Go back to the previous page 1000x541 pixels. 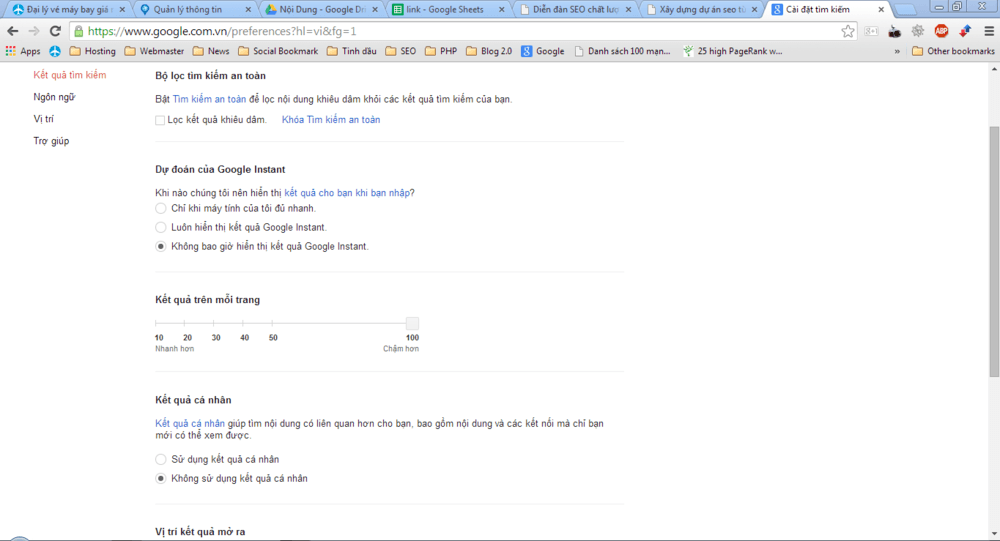tap(13, 31)
